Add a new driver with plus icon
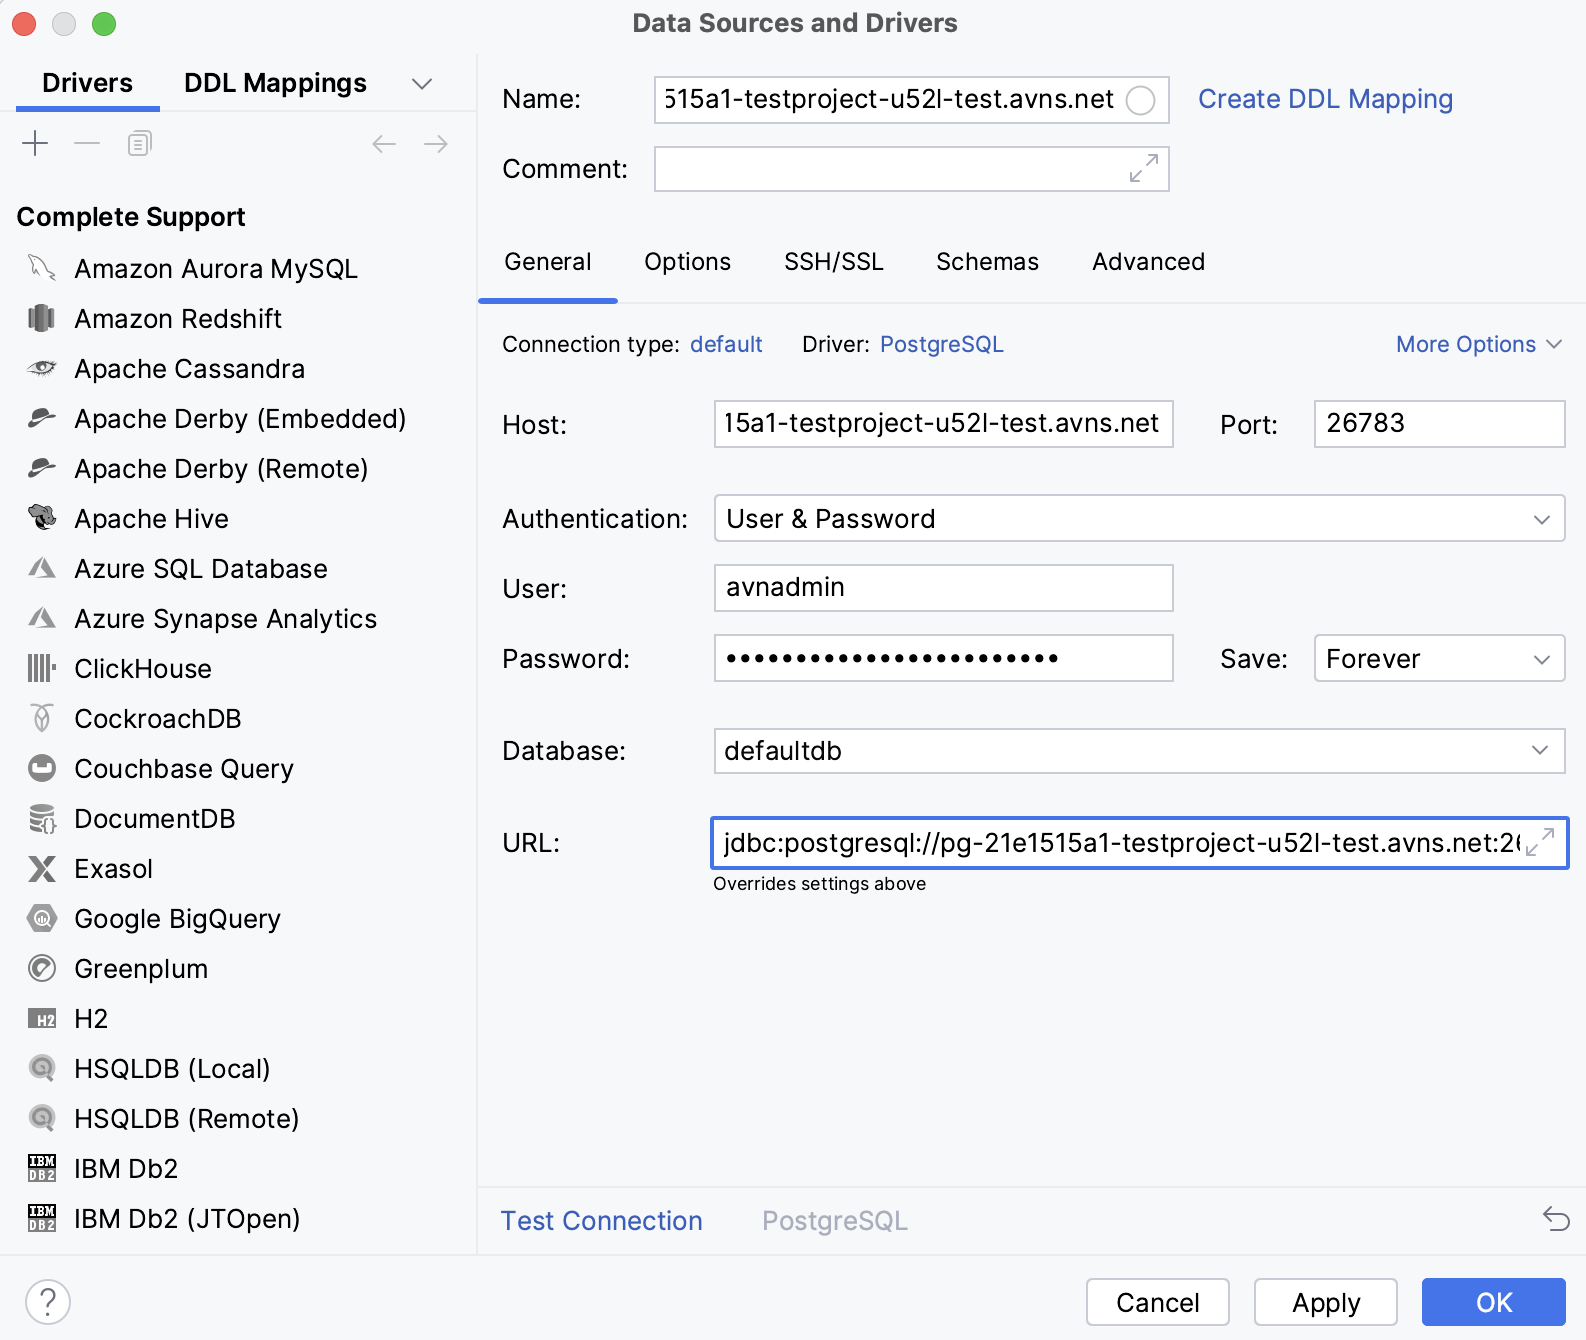Viewport: 1586px width, 1340px height. point(35,144)
